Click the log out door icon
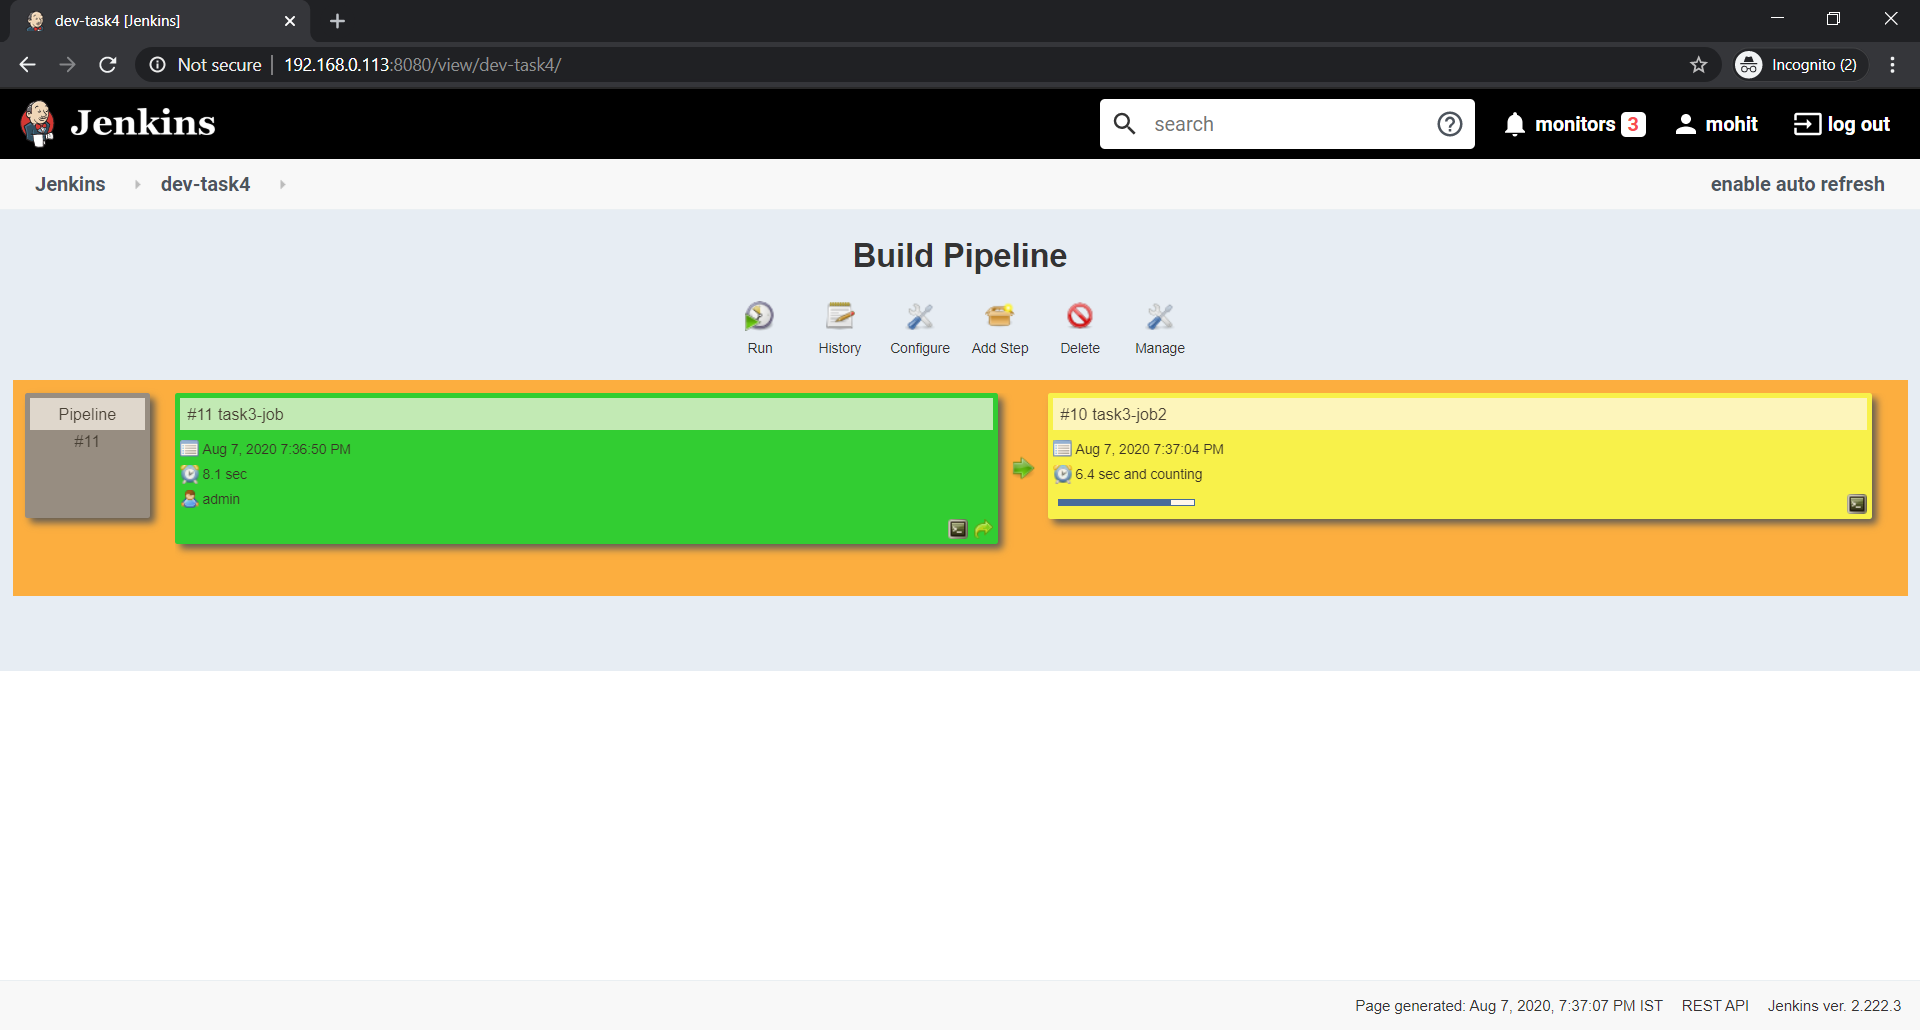1920x1030 pixels. coord(1807,124)
